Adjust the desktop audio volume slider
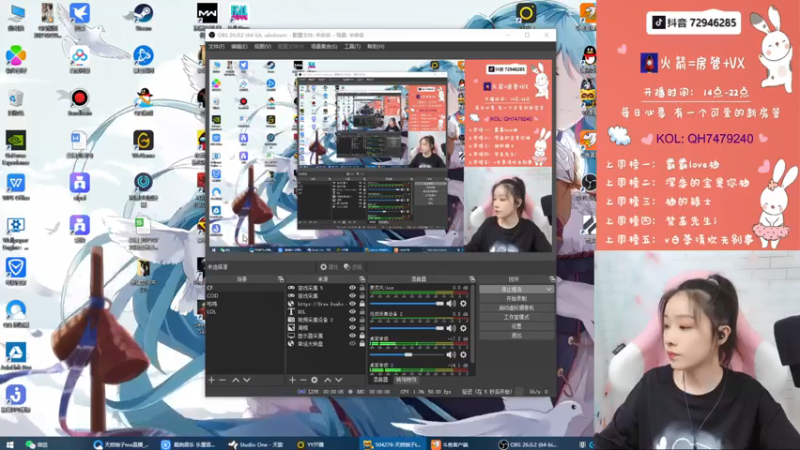The height and width of the screenshot is (450, 800). tap(407, 355)
